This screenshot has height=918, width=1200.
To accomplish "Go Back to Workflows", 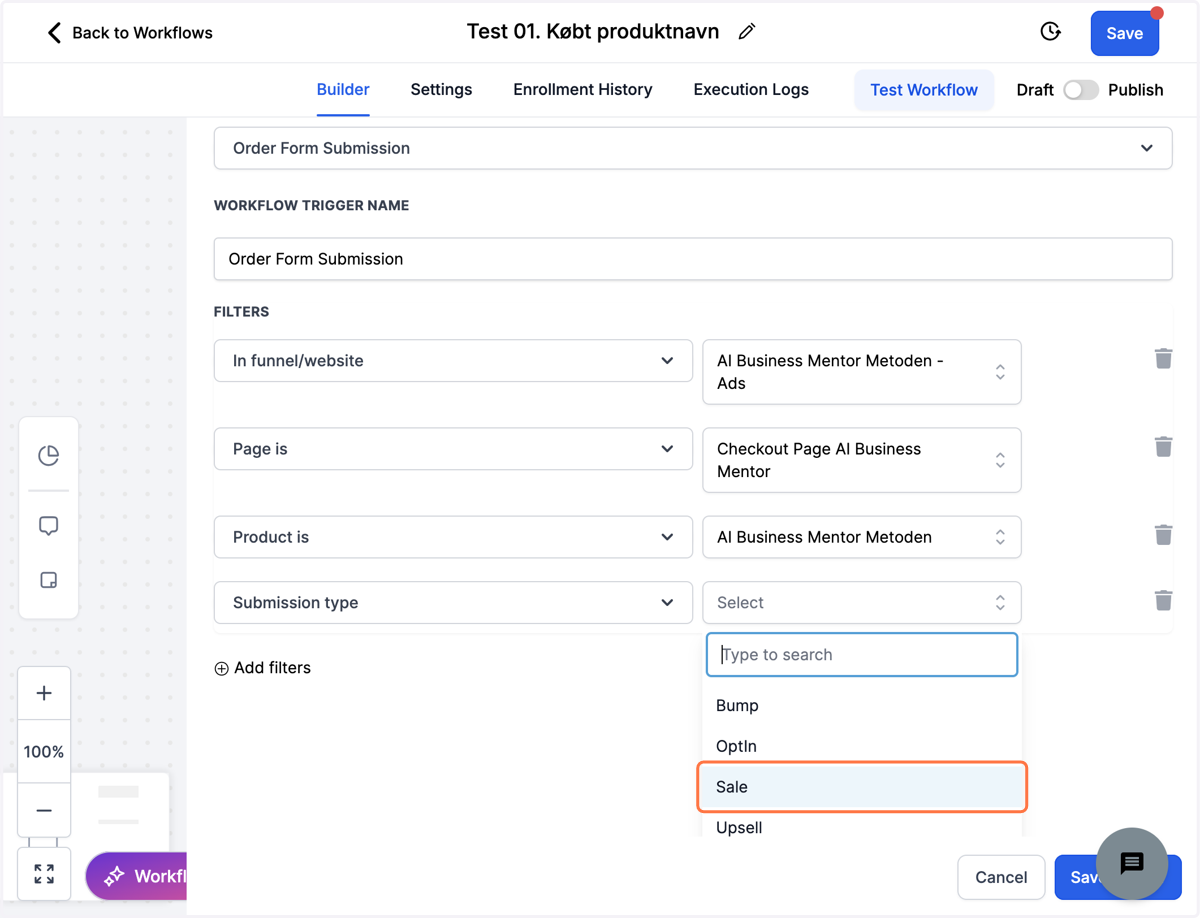I will coord(130,33).
